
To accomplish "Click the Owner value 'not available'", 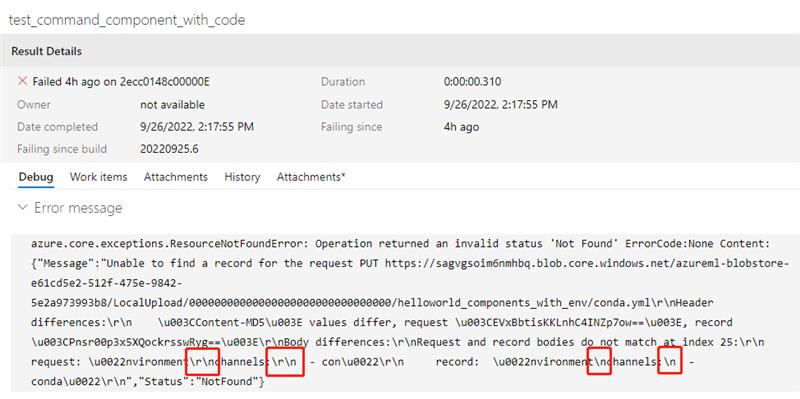I will 172,105.
